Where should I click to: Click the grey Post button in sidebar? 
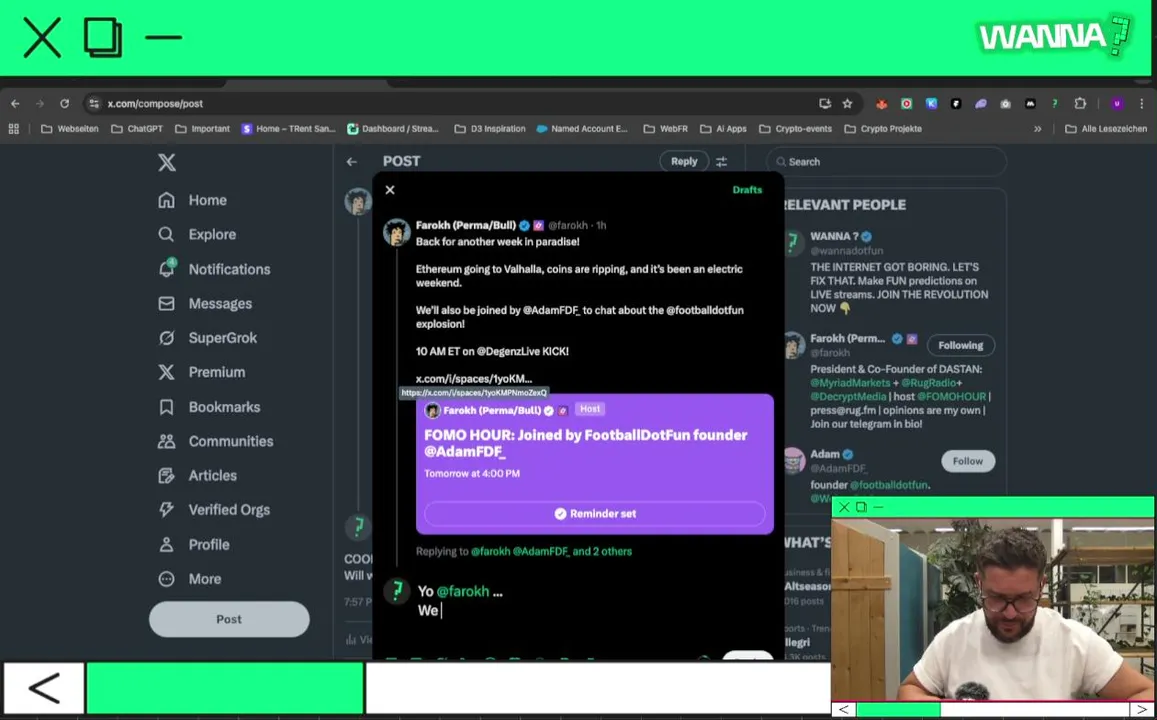(x=229, y=619)
